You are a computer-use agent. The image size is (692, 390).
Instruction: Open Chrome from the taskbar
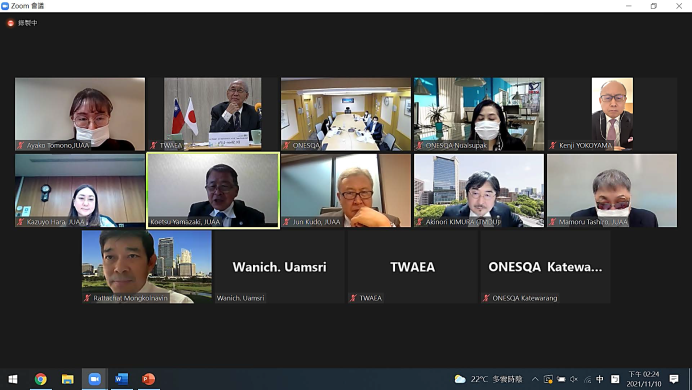pyautogui.click(x=41, y=379)
